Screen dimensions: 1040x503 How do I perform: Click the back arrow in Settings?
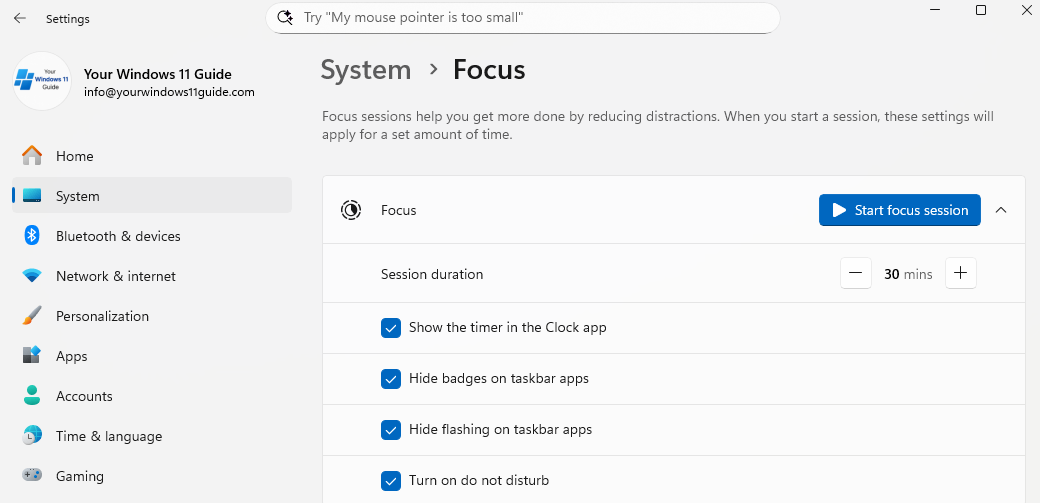tap(19, 19)
